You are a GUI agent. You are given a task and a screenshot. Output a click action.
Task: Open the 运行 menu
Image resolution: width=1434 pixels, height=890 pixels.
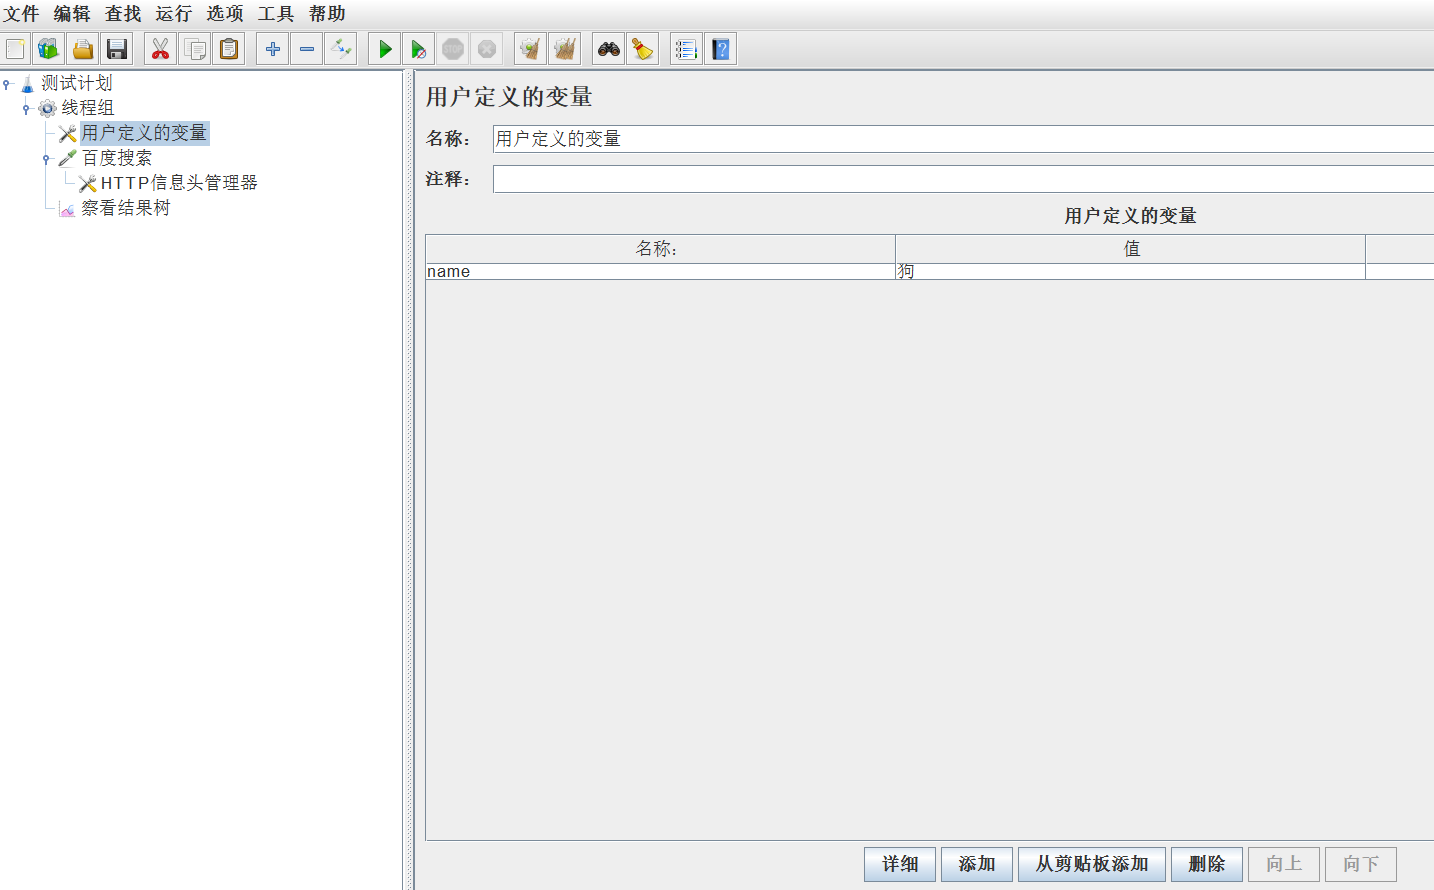click(174, 14)
